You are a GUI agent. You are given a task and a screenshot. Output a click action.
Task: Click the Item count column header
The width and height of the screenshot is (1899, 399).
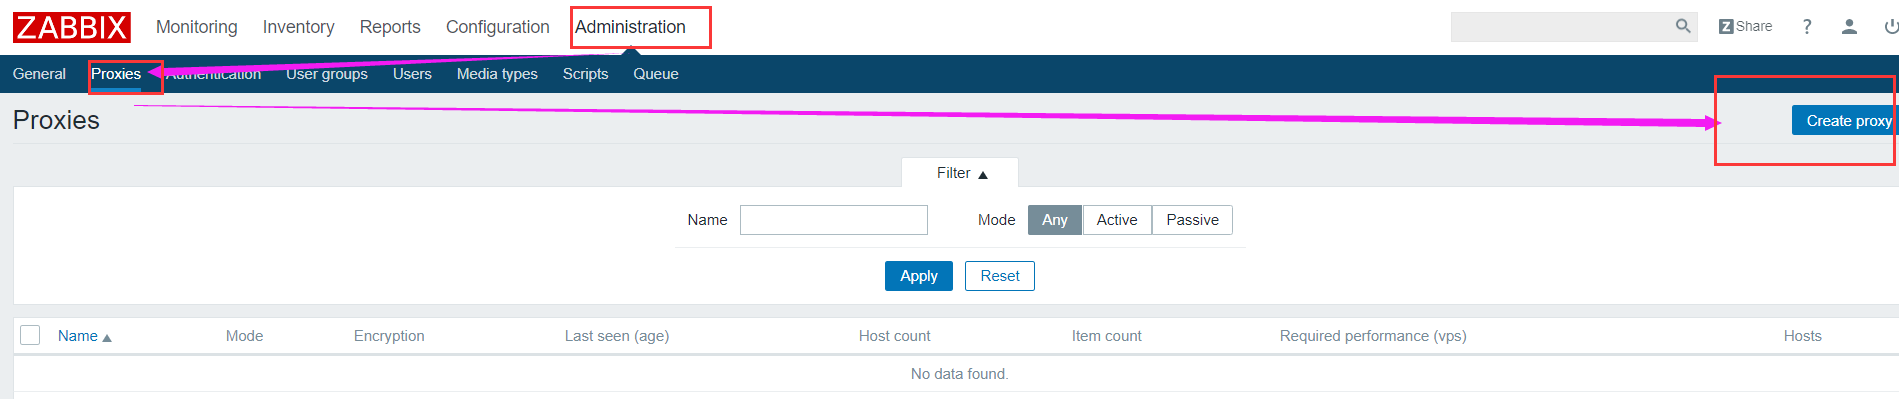click(x=1107, y=336)
